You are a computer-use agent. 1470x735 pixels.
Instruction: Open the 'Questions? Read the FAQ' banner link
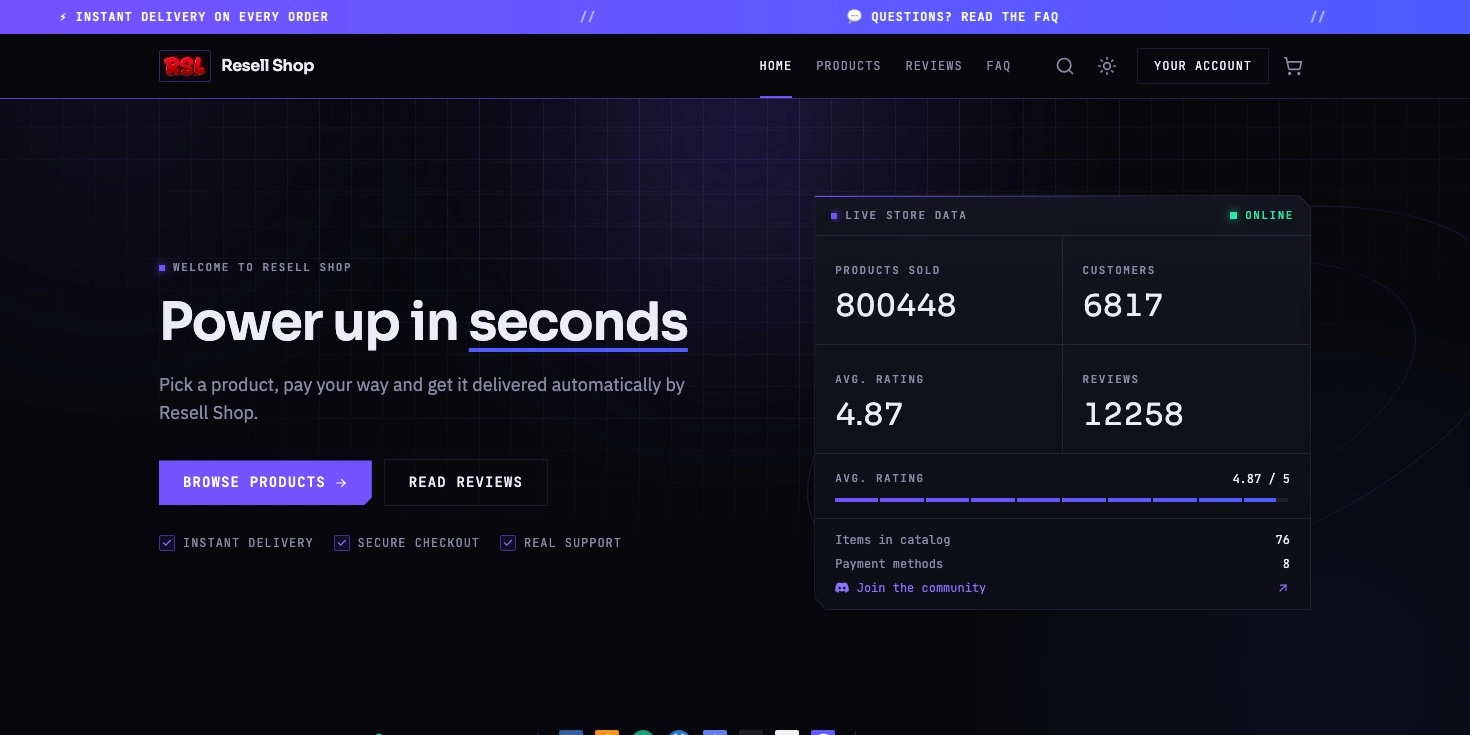pyautogui.click(x=953, y=17)
